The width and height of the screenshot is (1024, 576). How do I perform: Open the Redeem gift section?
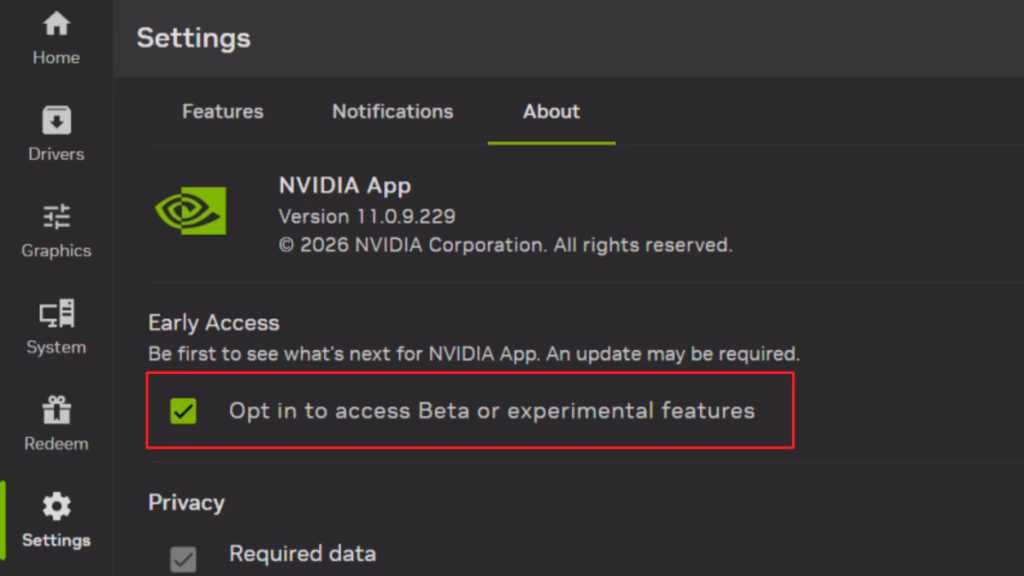click(x=56, y=424)
